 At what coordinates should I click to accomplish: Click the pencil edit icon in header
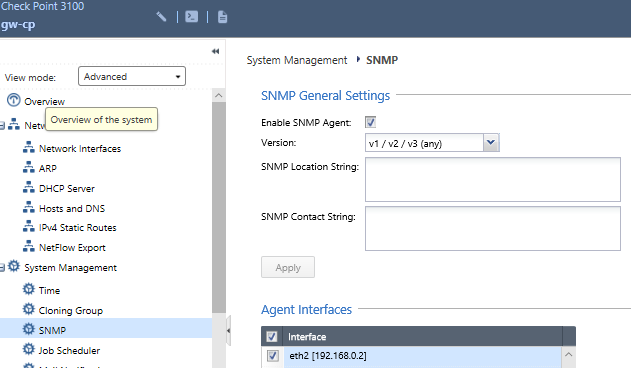161,17
